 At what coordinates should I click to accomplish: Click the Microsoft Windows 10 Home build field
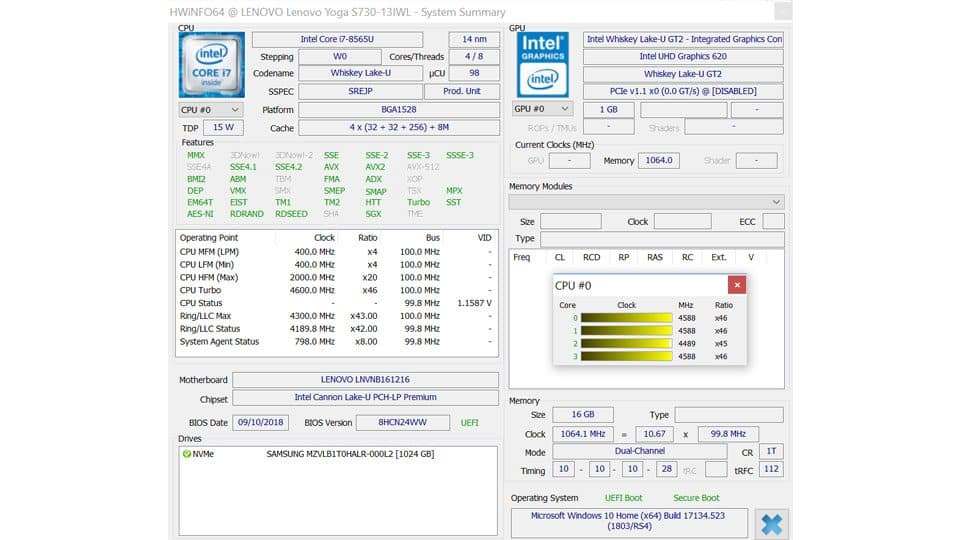629,522
